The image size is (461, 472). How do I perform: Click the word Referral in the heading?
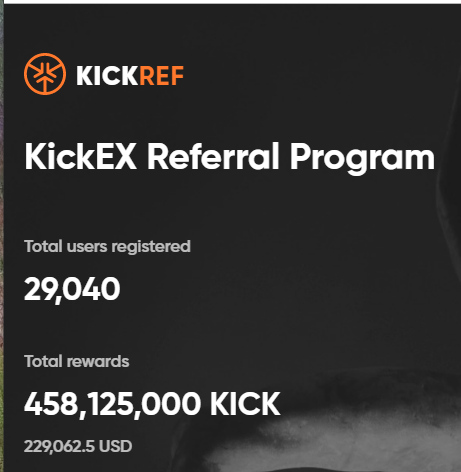[213, 156]
